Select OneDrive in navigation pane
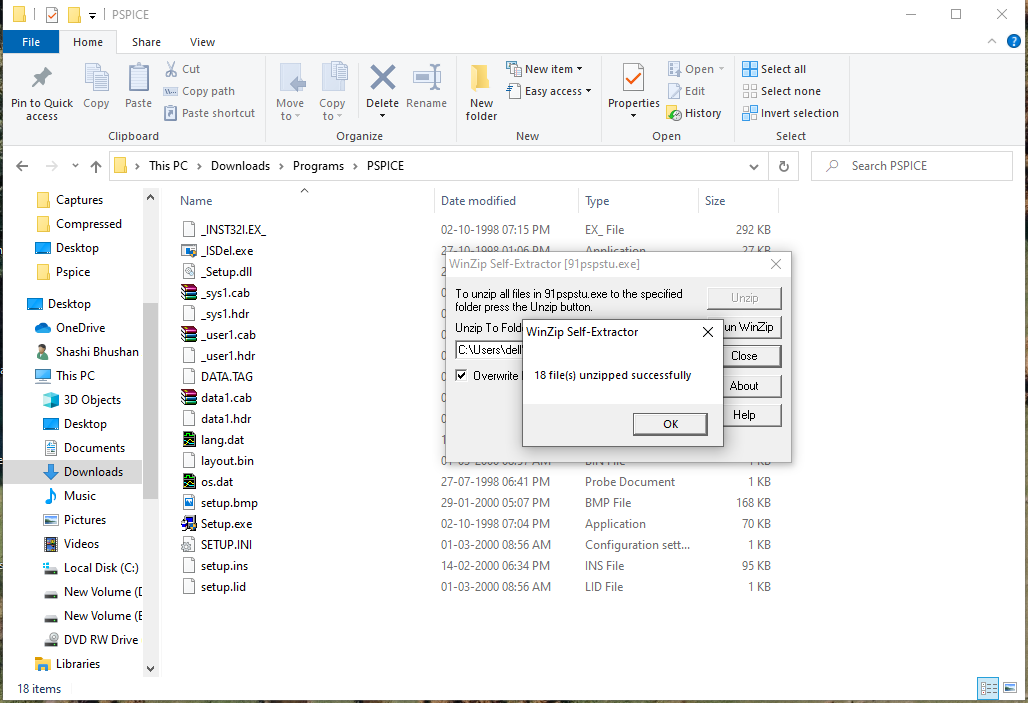This screenshot has height=703, width=1028. tap(80, 327)
